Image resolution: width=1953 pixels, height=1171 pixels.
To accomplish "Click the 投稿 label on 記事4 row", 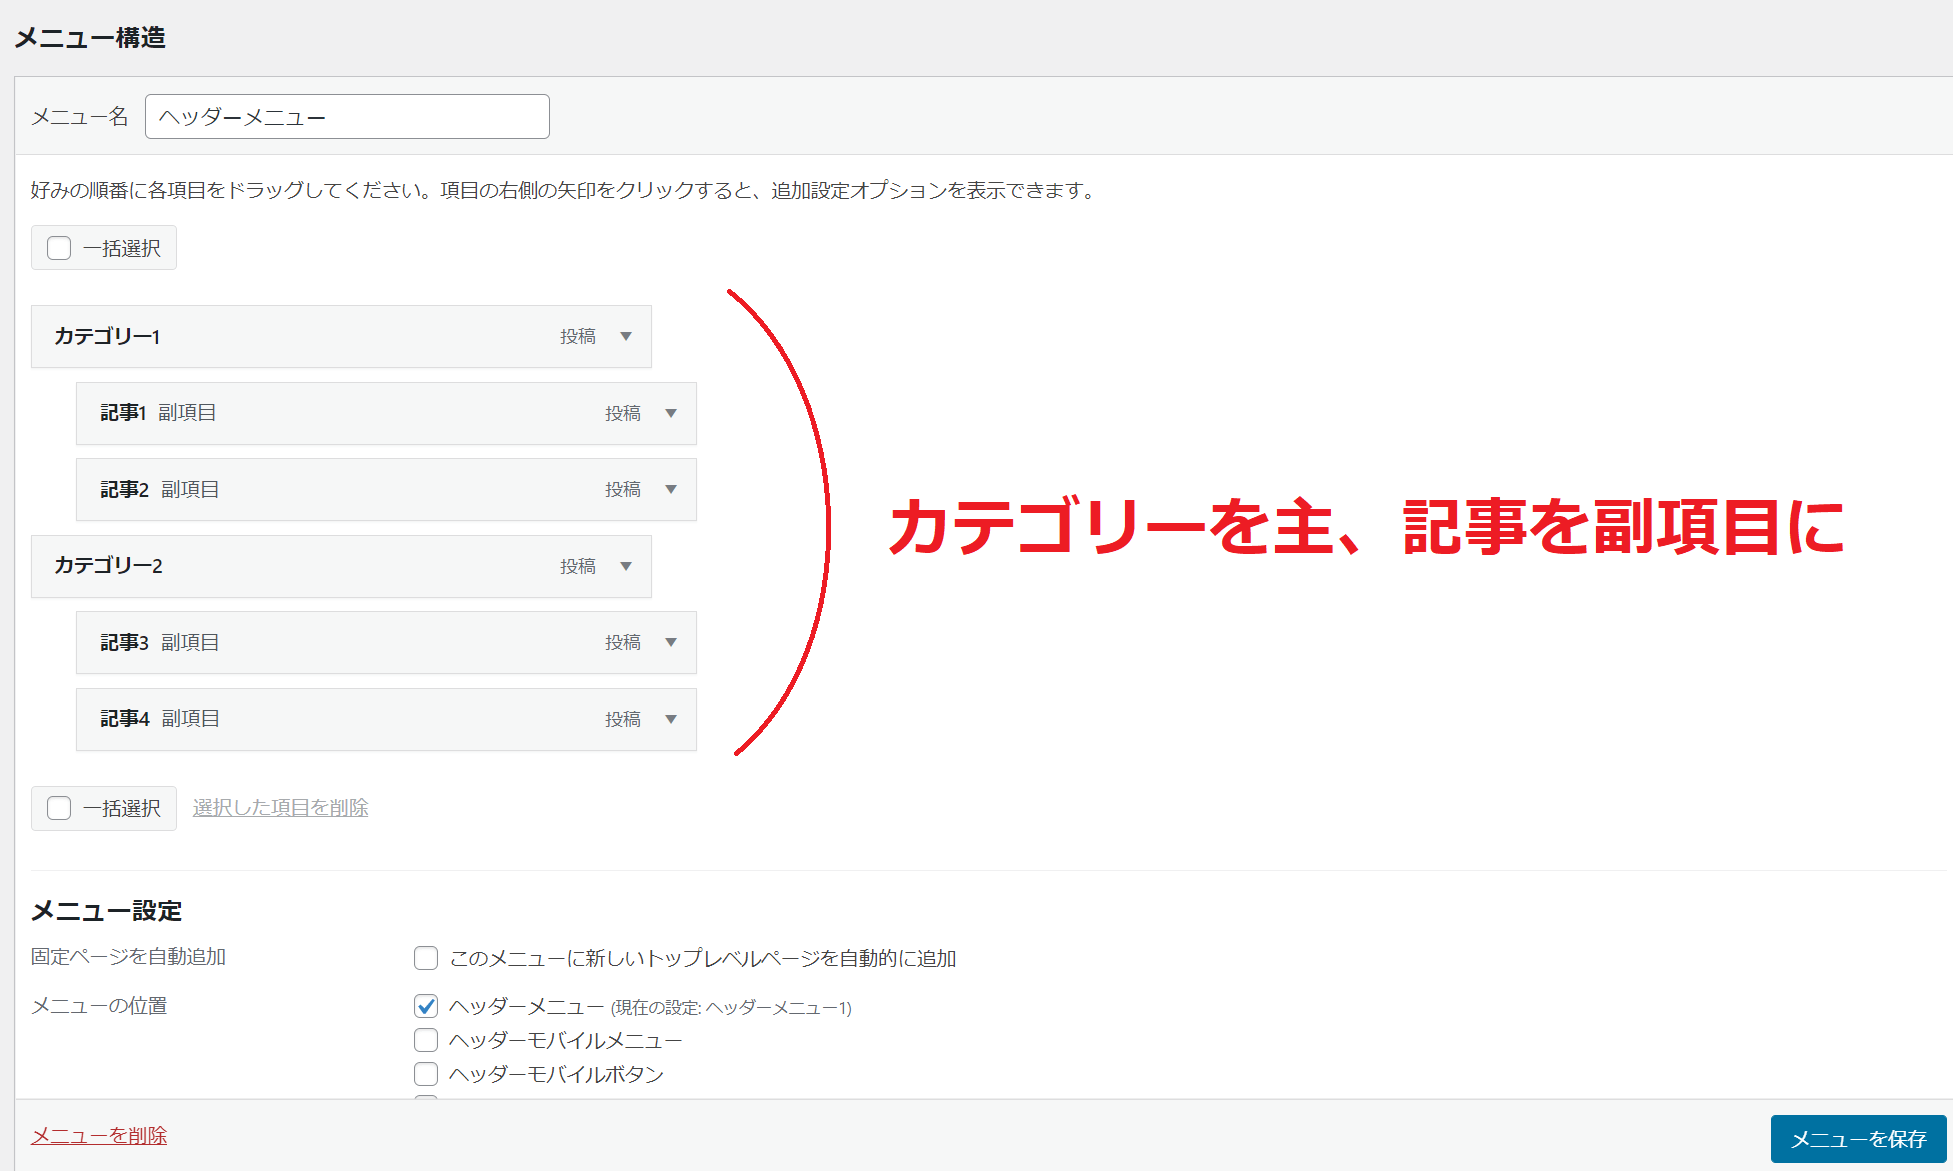I will (x=623, y=719).
